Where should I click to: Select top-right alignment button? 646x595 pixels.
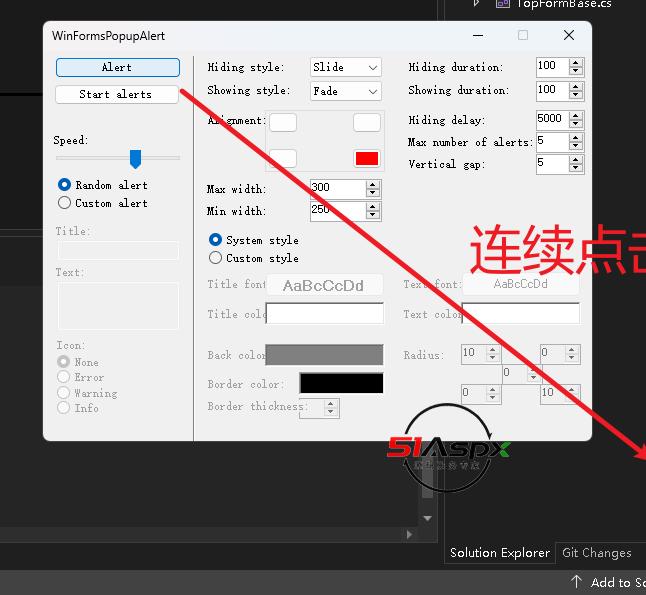pyautogui.click(x=367, y=122)
